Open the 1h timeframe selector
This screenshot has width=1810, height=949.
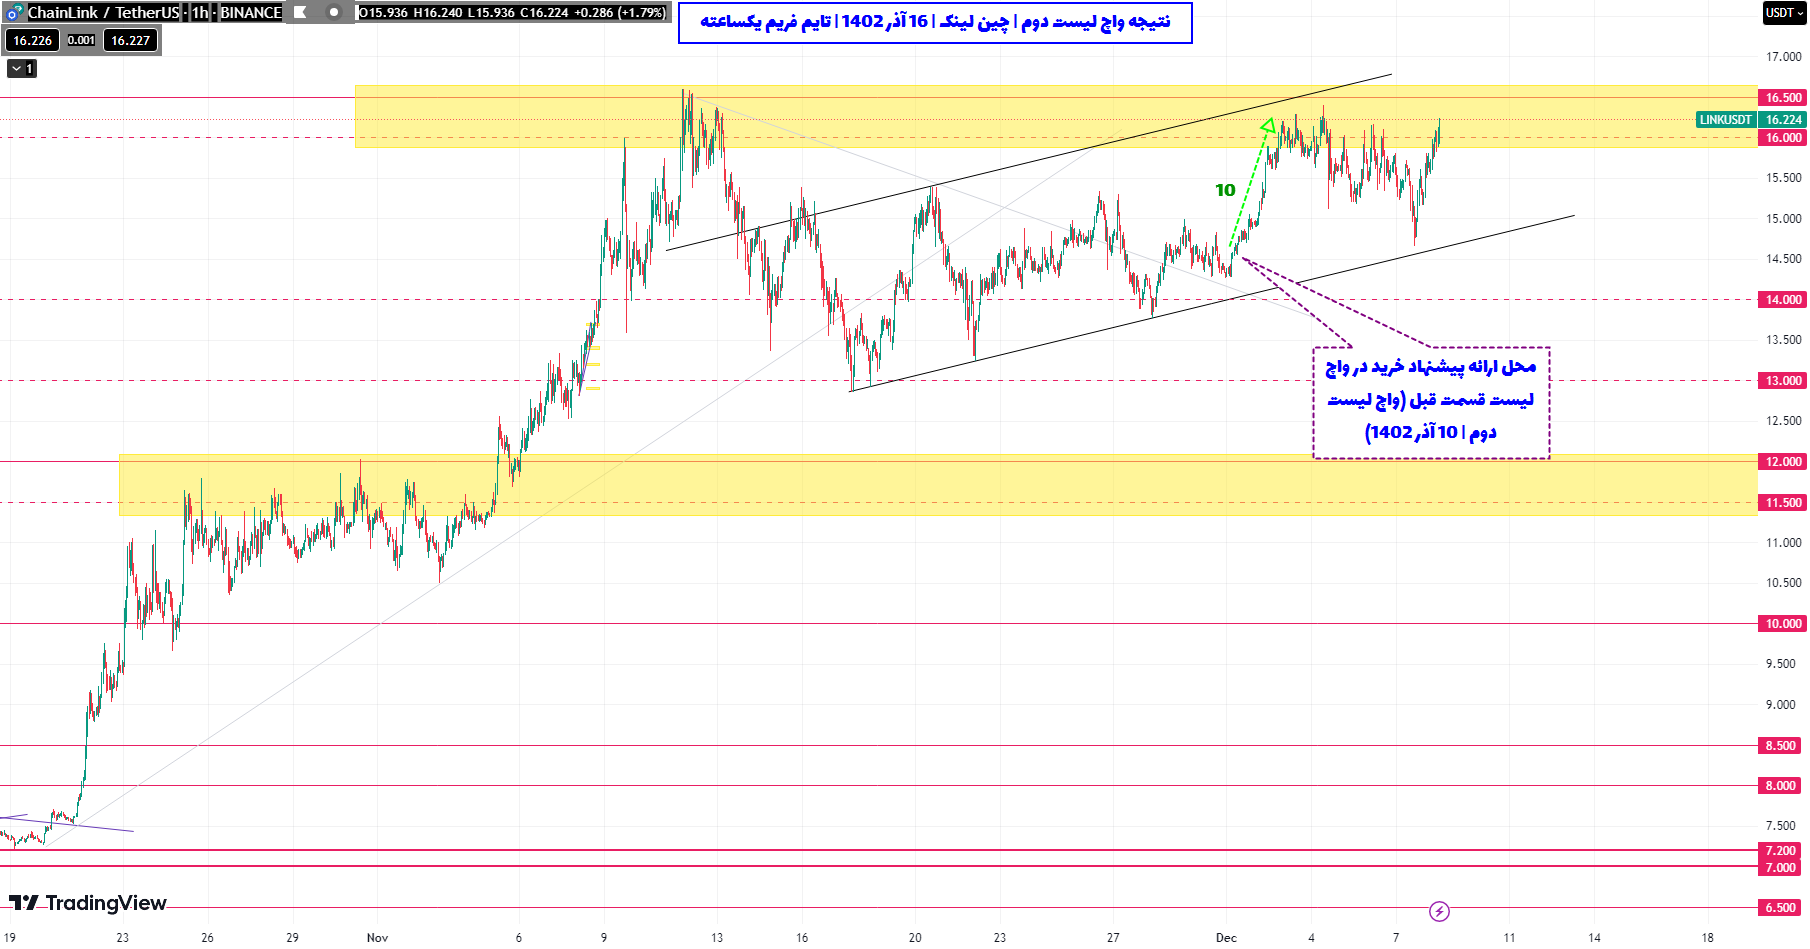(x=200, y=13)
